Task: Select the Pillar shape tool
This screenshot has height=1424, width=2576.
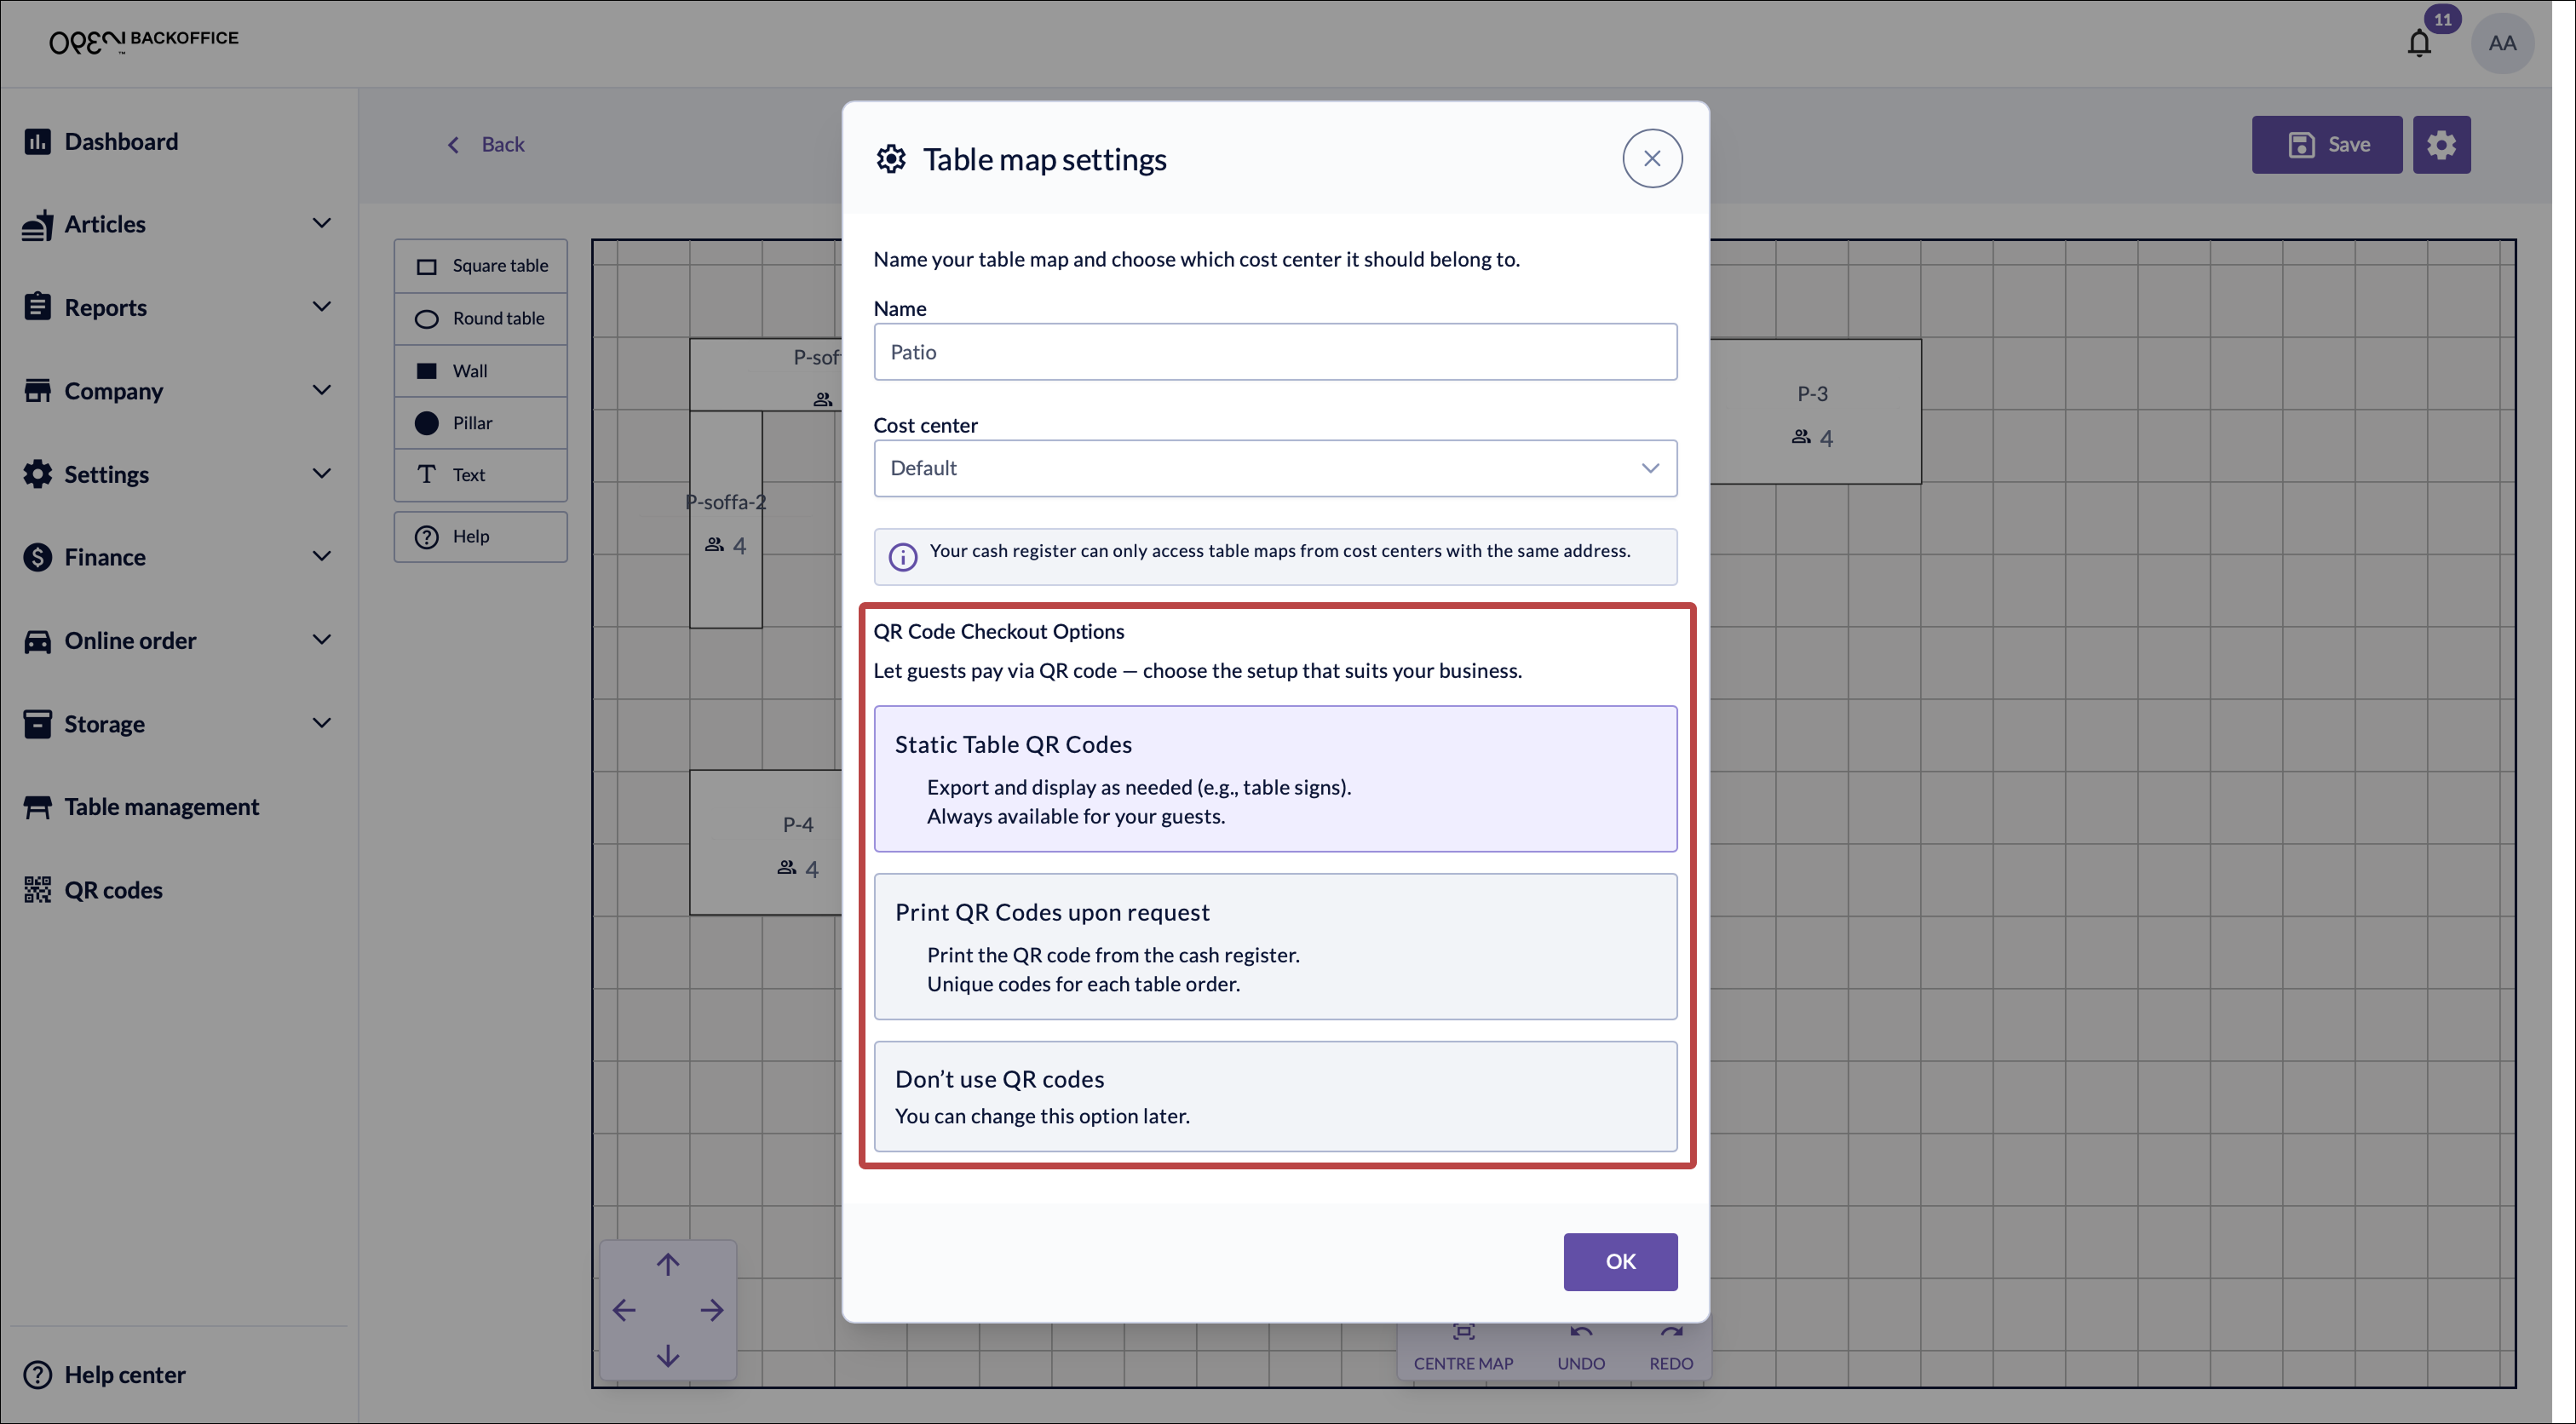Action: [x=481, y=423]
